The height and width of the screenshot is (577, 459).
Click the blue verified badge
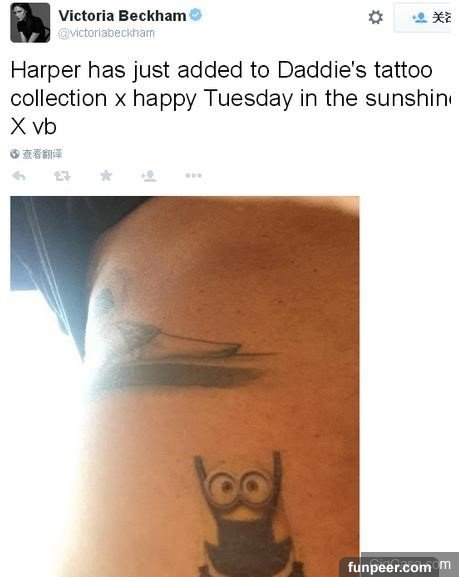195,15
